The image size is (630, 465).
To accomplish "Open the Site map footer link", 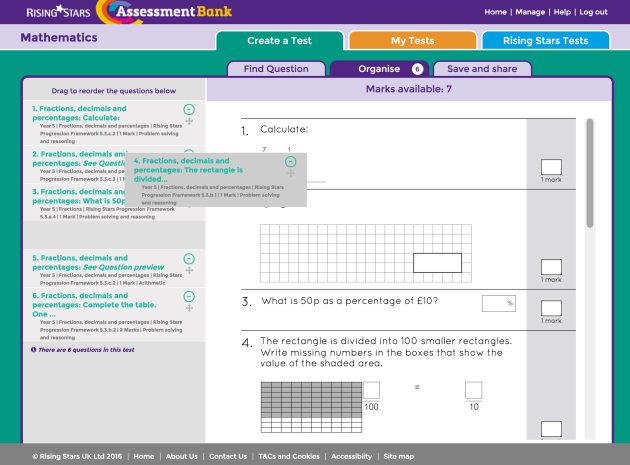I will (x=398, y=456).
